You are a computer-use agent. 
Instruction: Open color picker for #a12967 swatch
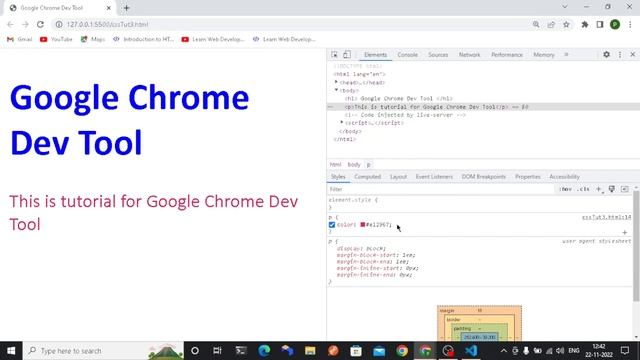[362, 224]
